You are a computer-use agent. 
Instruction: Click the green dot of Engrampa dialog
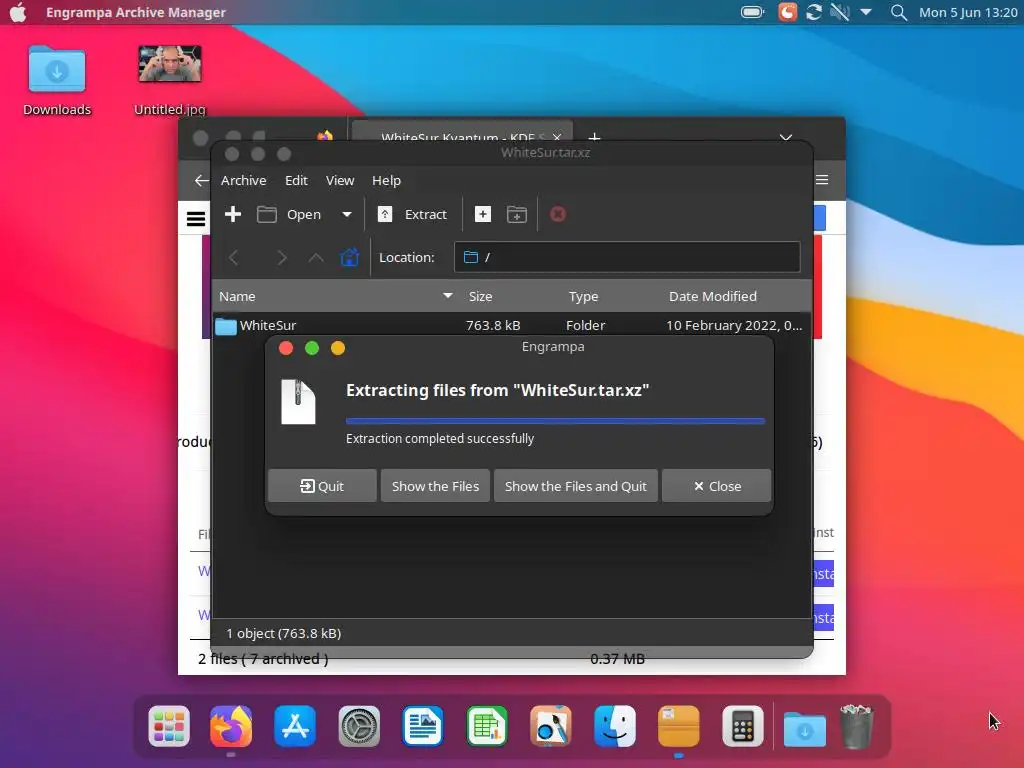point(312,348)
